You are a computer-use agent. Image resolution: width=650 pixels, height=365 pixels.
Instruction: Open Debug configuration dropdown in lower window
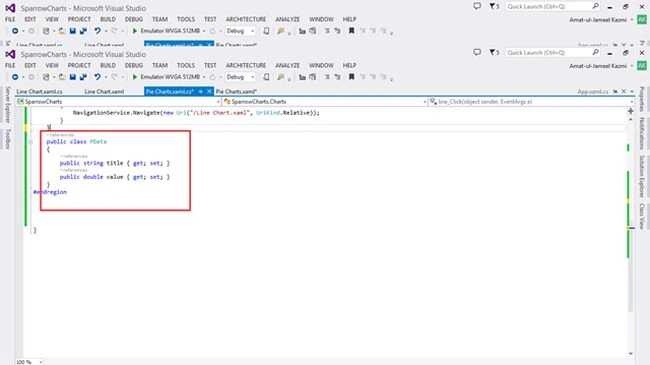click(252, 77)
